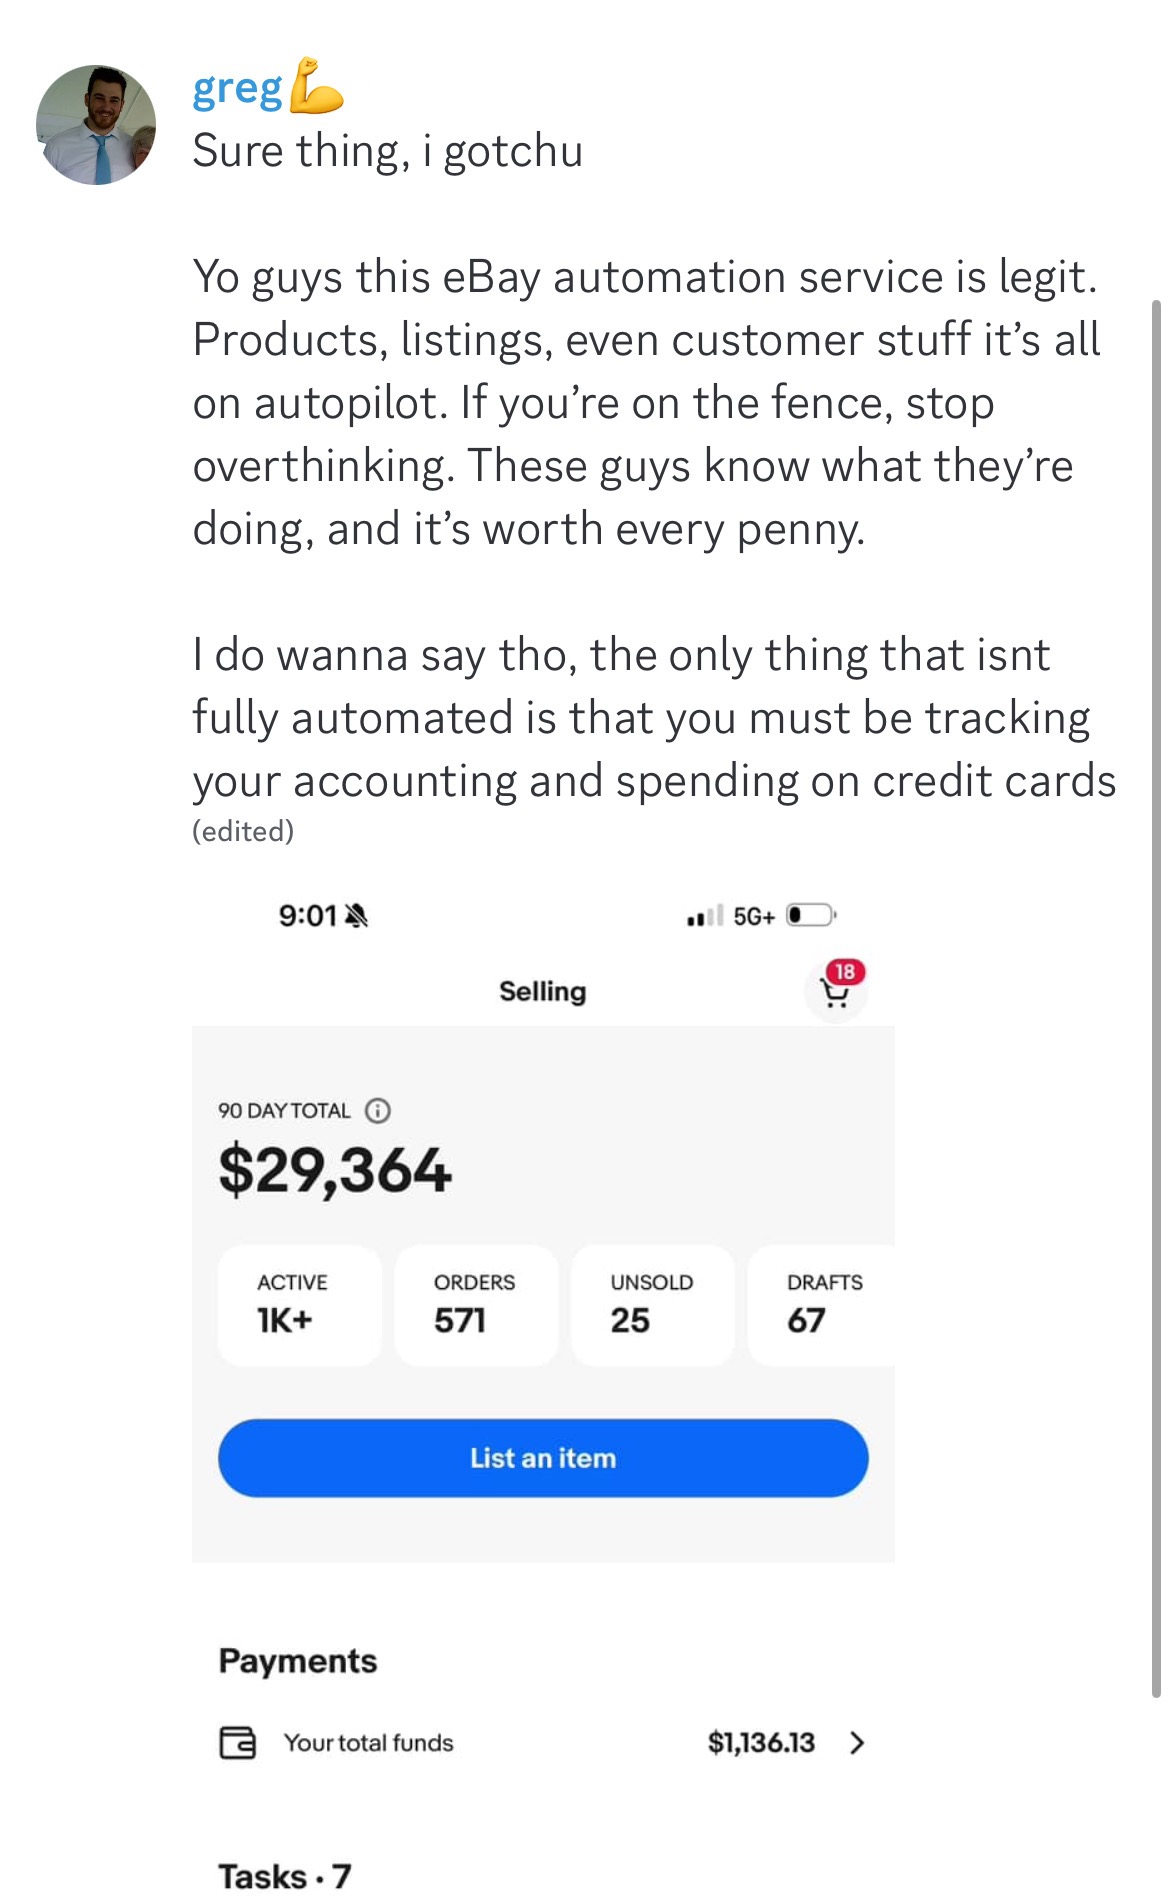Click the battery icon in status bar
Screen dimensions: 1170x1896
(x=810, y=915)
